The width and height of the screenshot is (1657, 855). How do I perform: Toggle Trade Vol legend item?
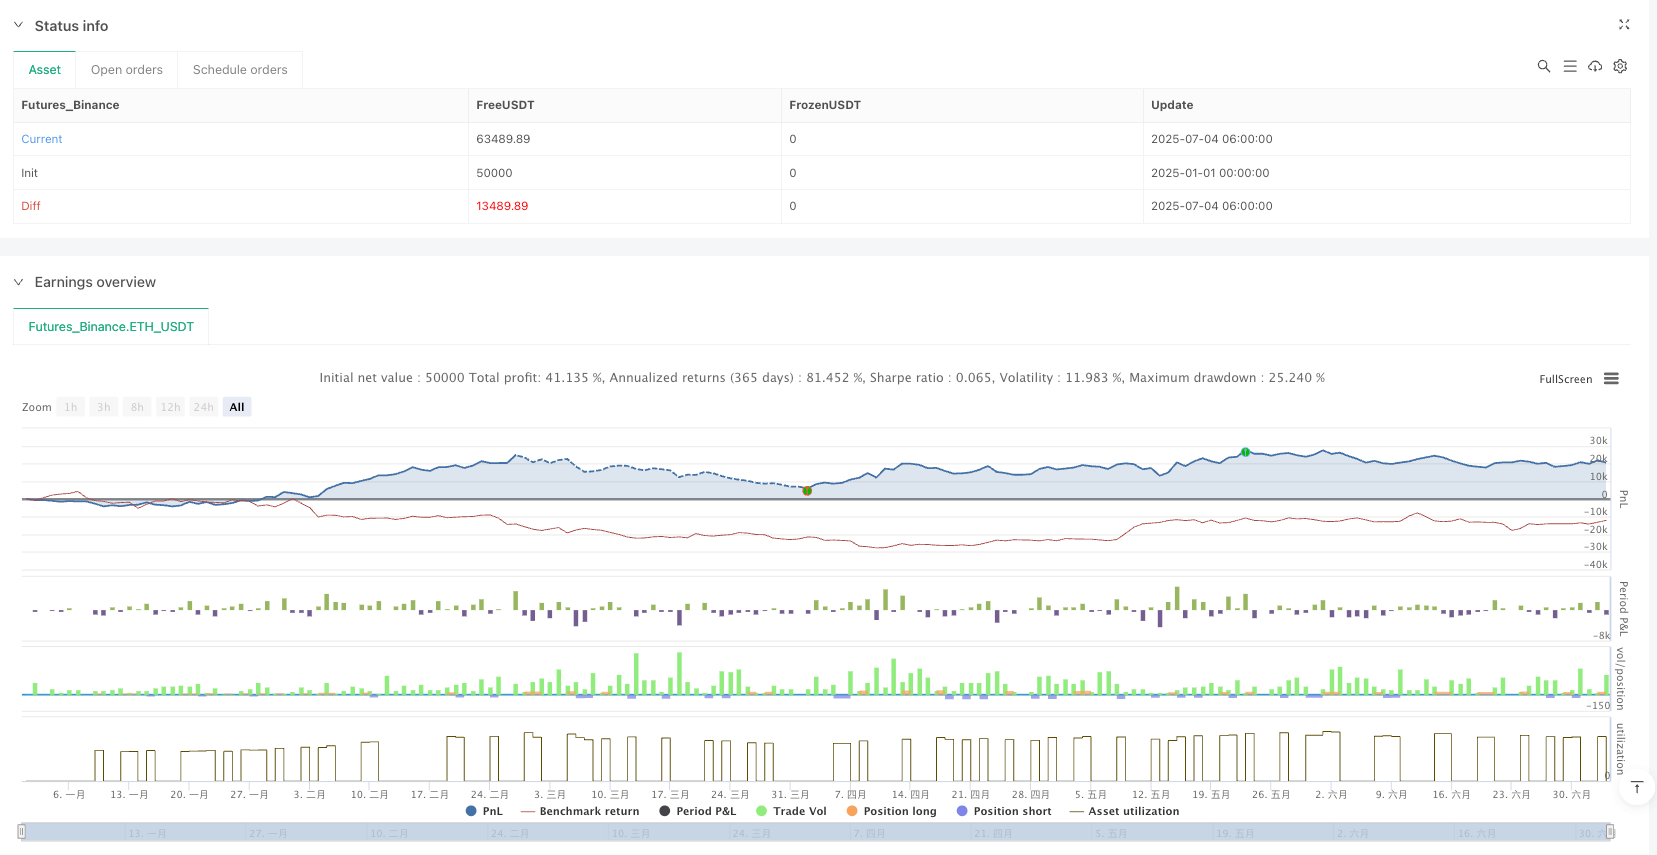click(791, 811)
